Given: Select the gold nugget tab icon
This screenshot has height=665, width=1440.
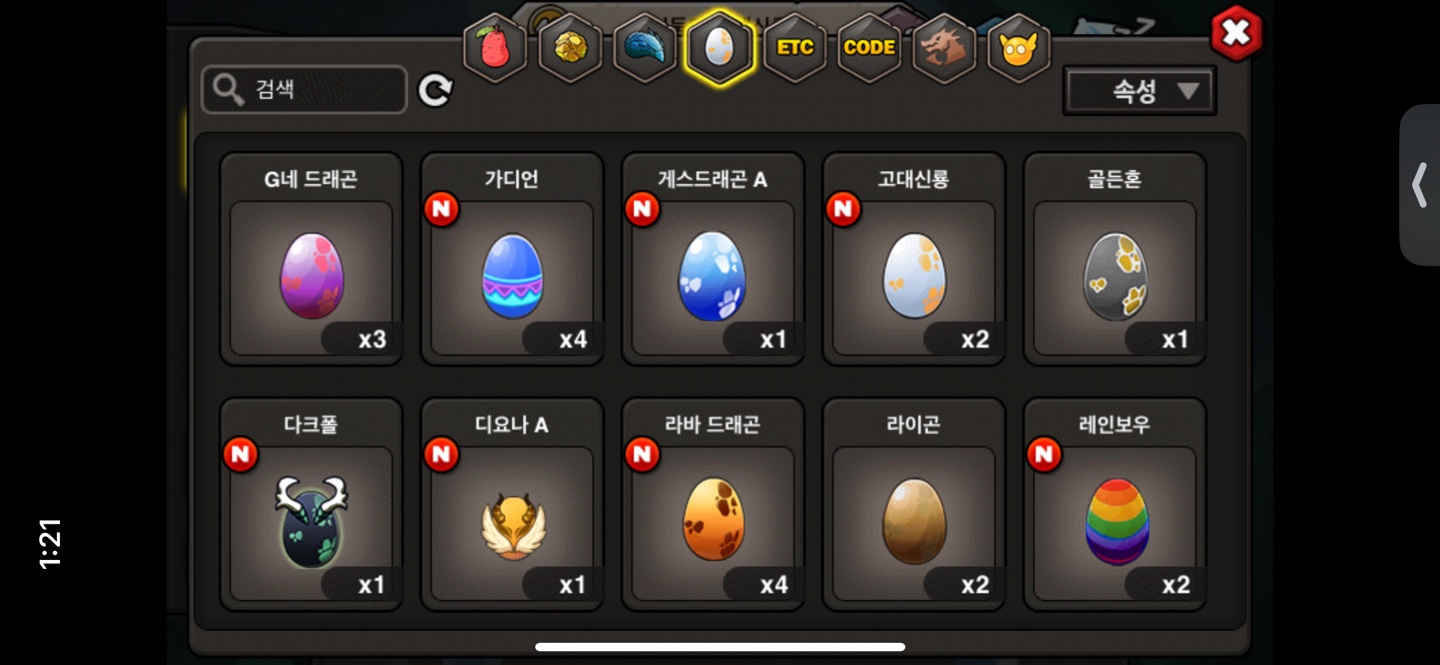Looking at the screenshot, I should pyautogui.click(x=570, y=47).
